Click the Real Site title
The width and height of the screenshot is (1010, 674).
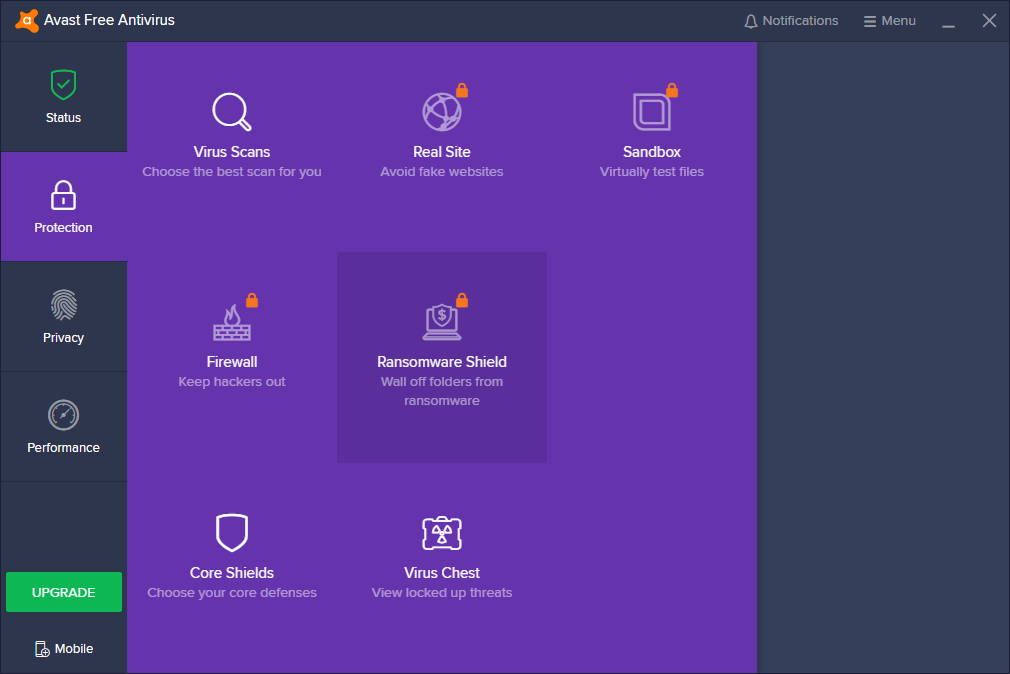pyautogui.click(x=442, y=151)
